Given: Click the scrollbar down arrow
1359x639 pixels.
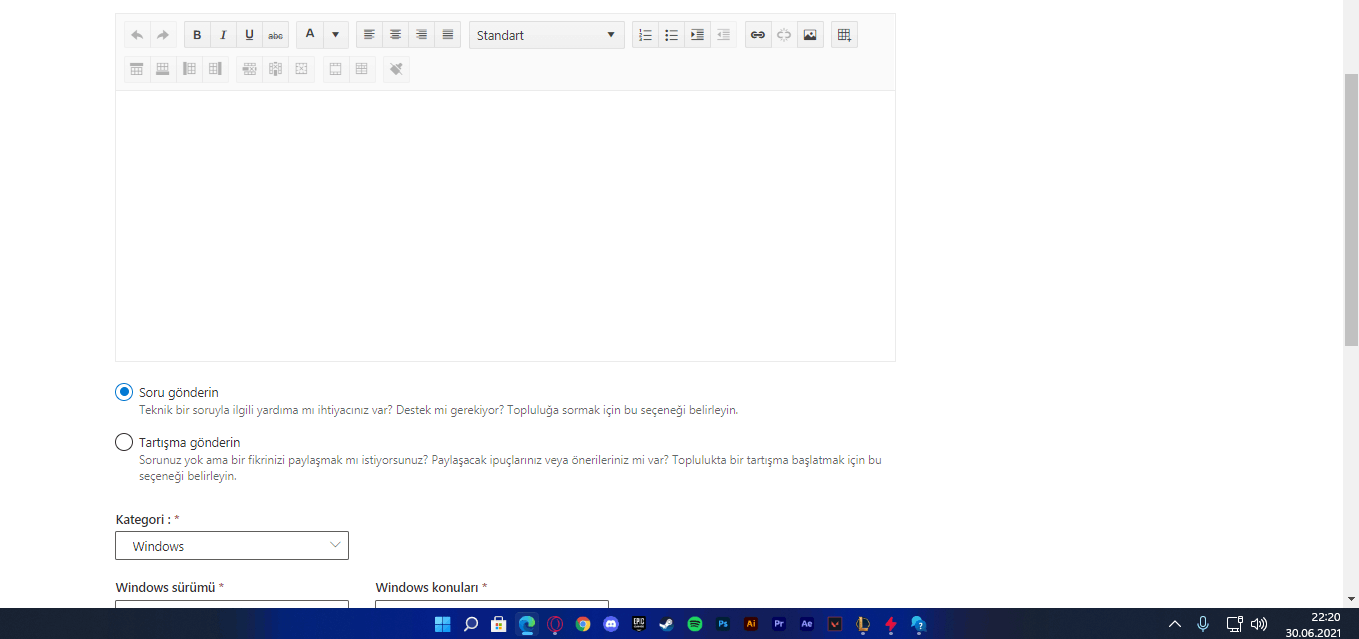Looking at the screenshot, I should click(1351, 598).
